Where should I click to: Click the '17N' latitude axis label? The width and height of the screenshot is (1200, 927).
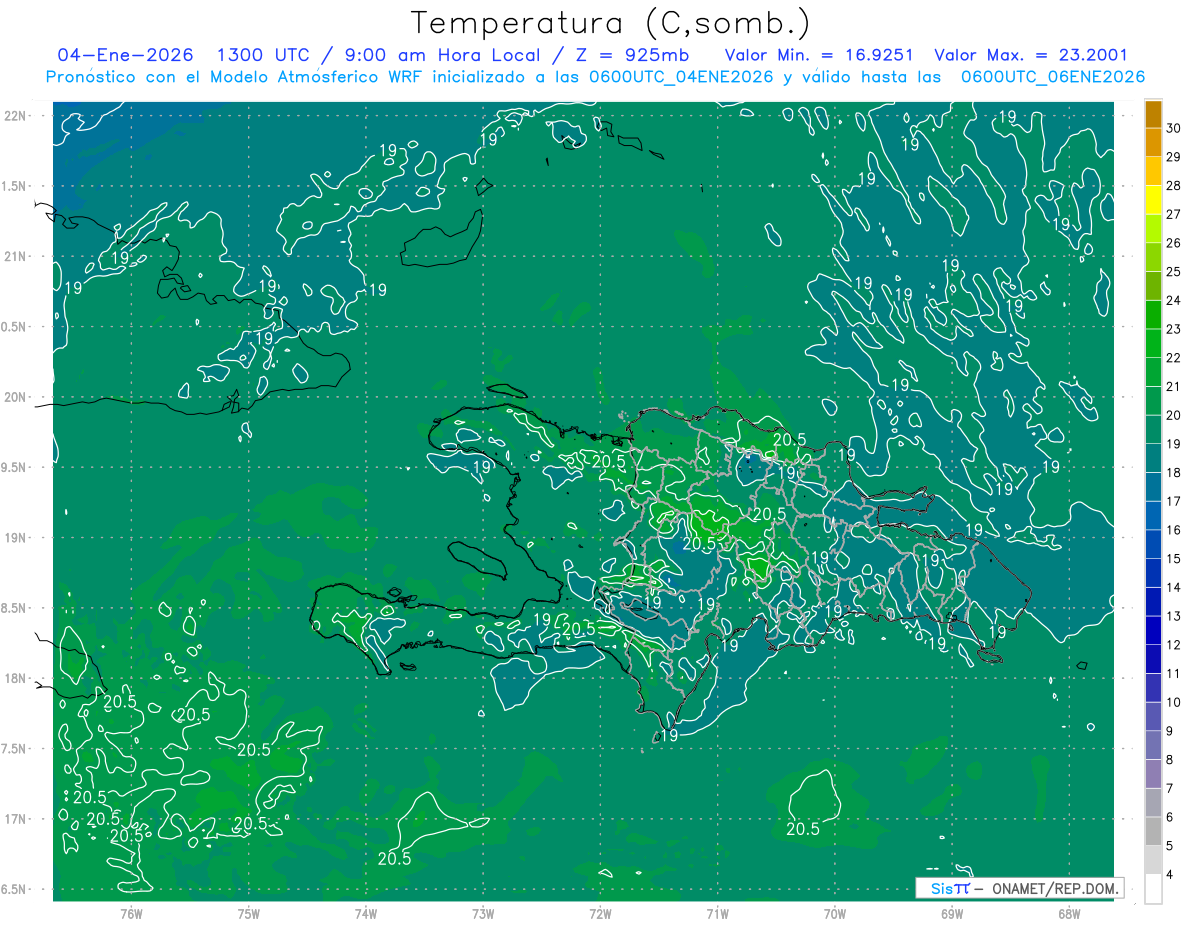pyautogui.click(x=15, y=819)
